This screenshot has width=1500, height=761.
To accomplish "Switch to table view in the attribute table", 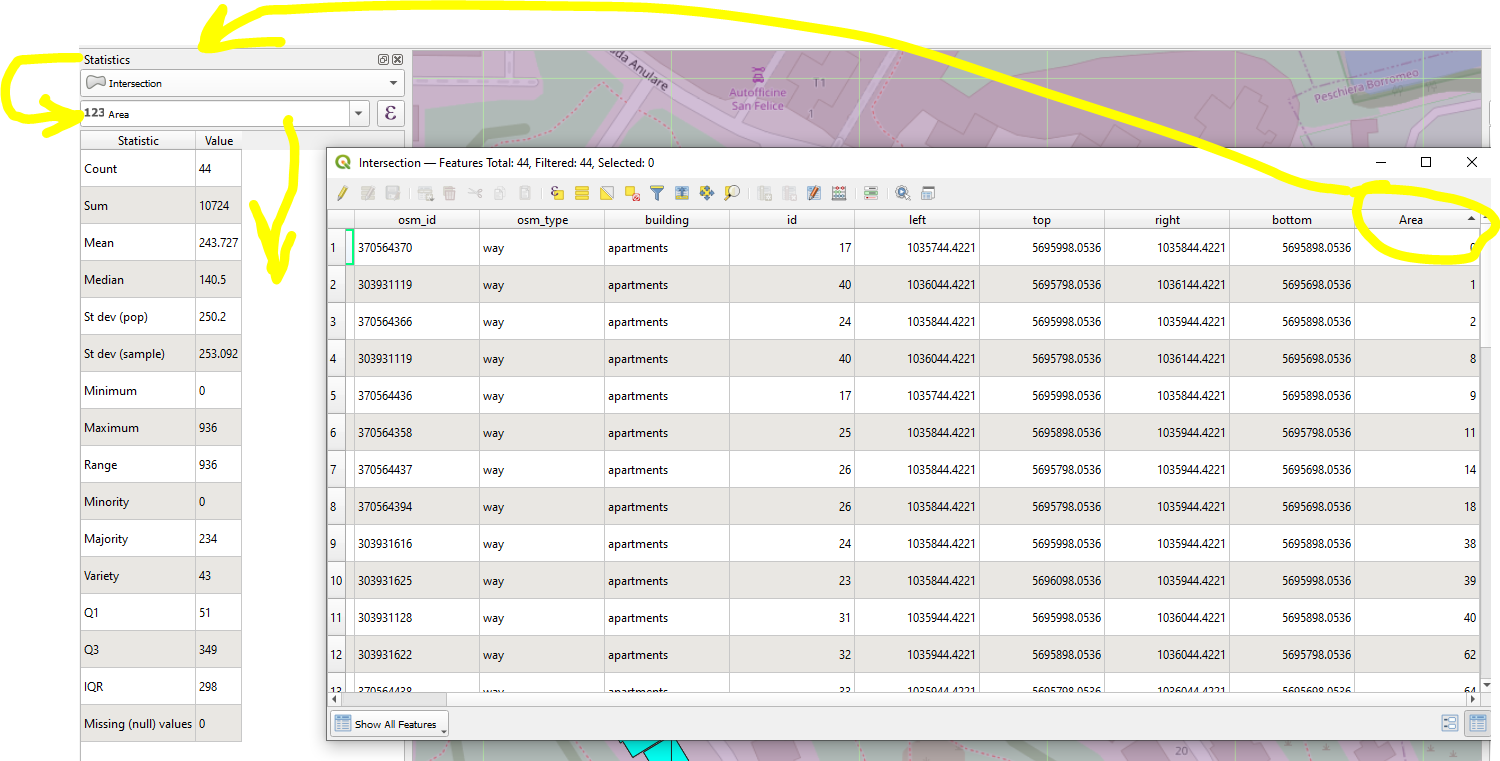I will coord(1476,724).
